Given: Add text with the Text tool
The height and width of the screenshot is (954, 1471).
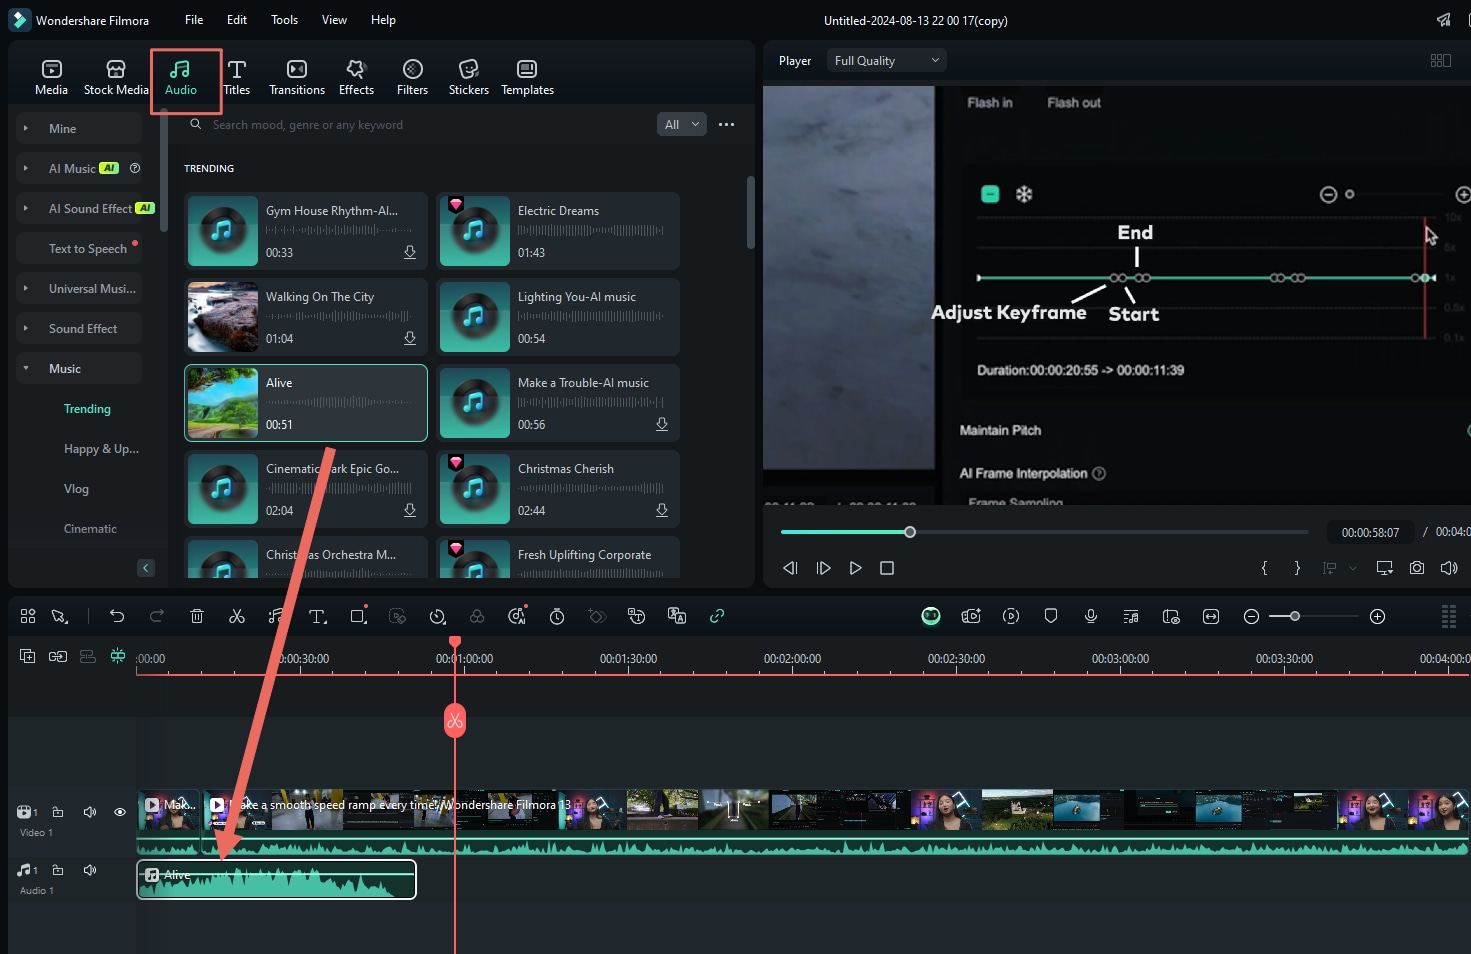Looking at the screenshot, I should (x=318, y=617).
